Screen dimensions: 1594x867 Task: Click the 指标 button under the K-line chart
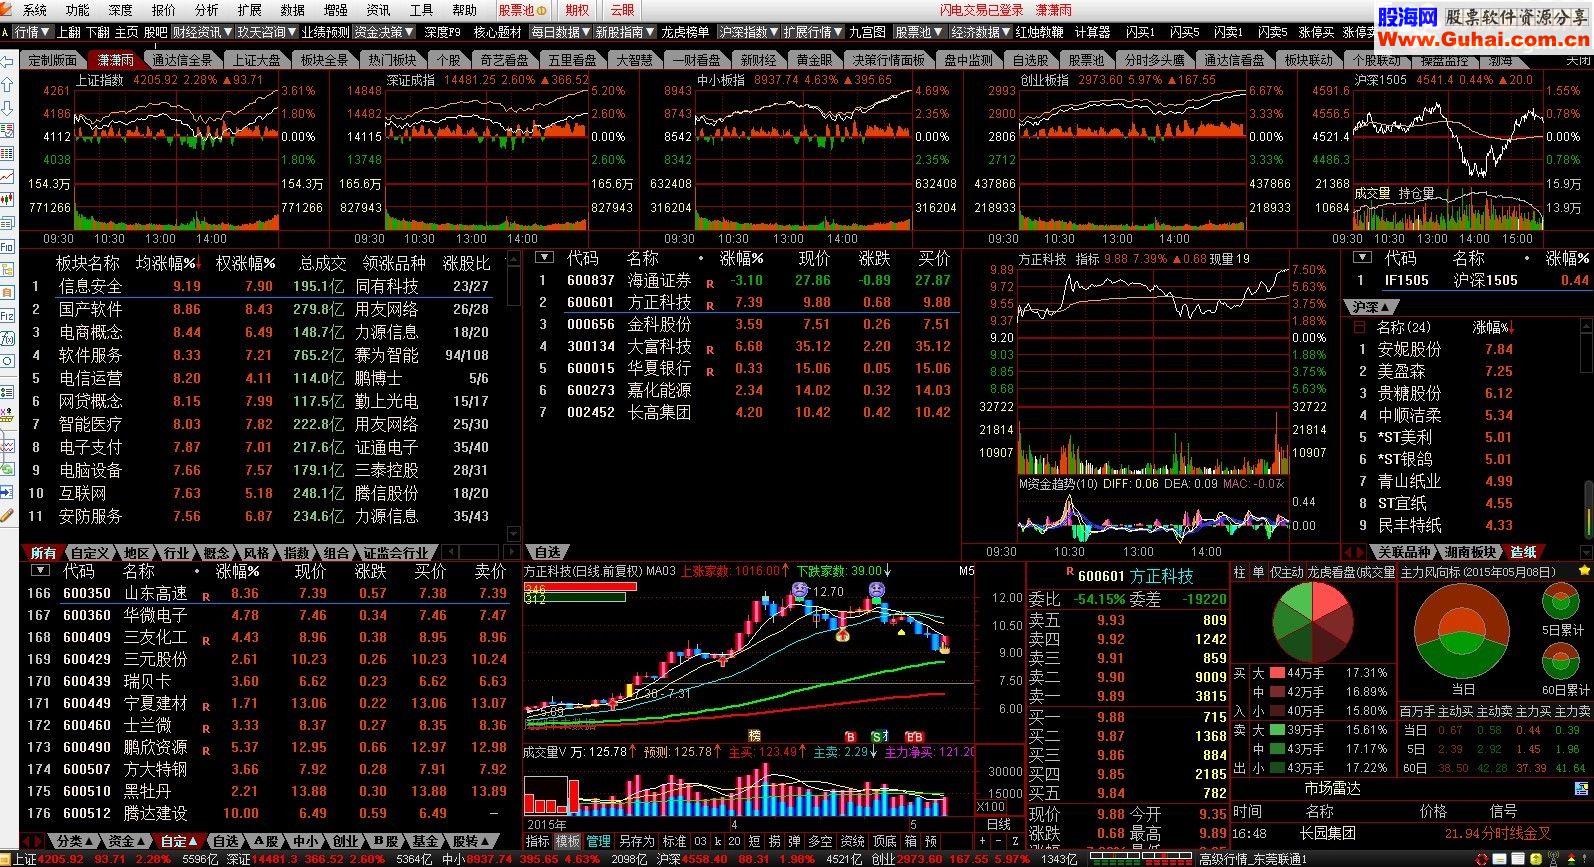[538, 841]
